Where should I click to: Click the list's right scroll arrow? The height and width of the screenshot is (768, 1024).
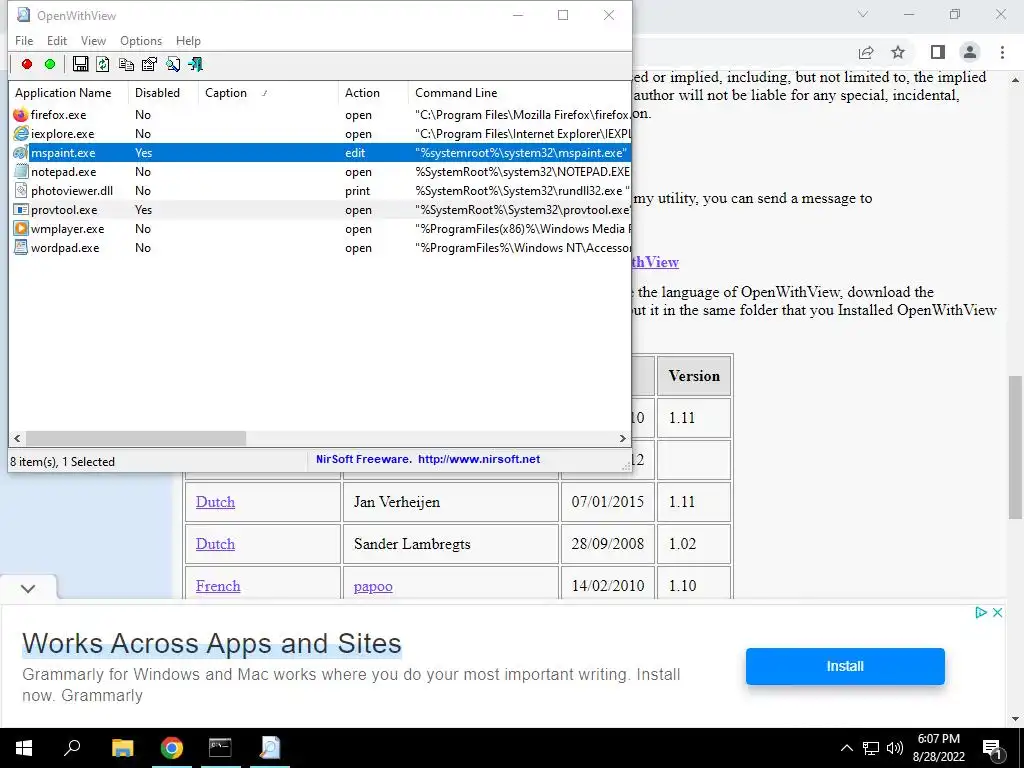pyautogui.click(x=622, y=438)
